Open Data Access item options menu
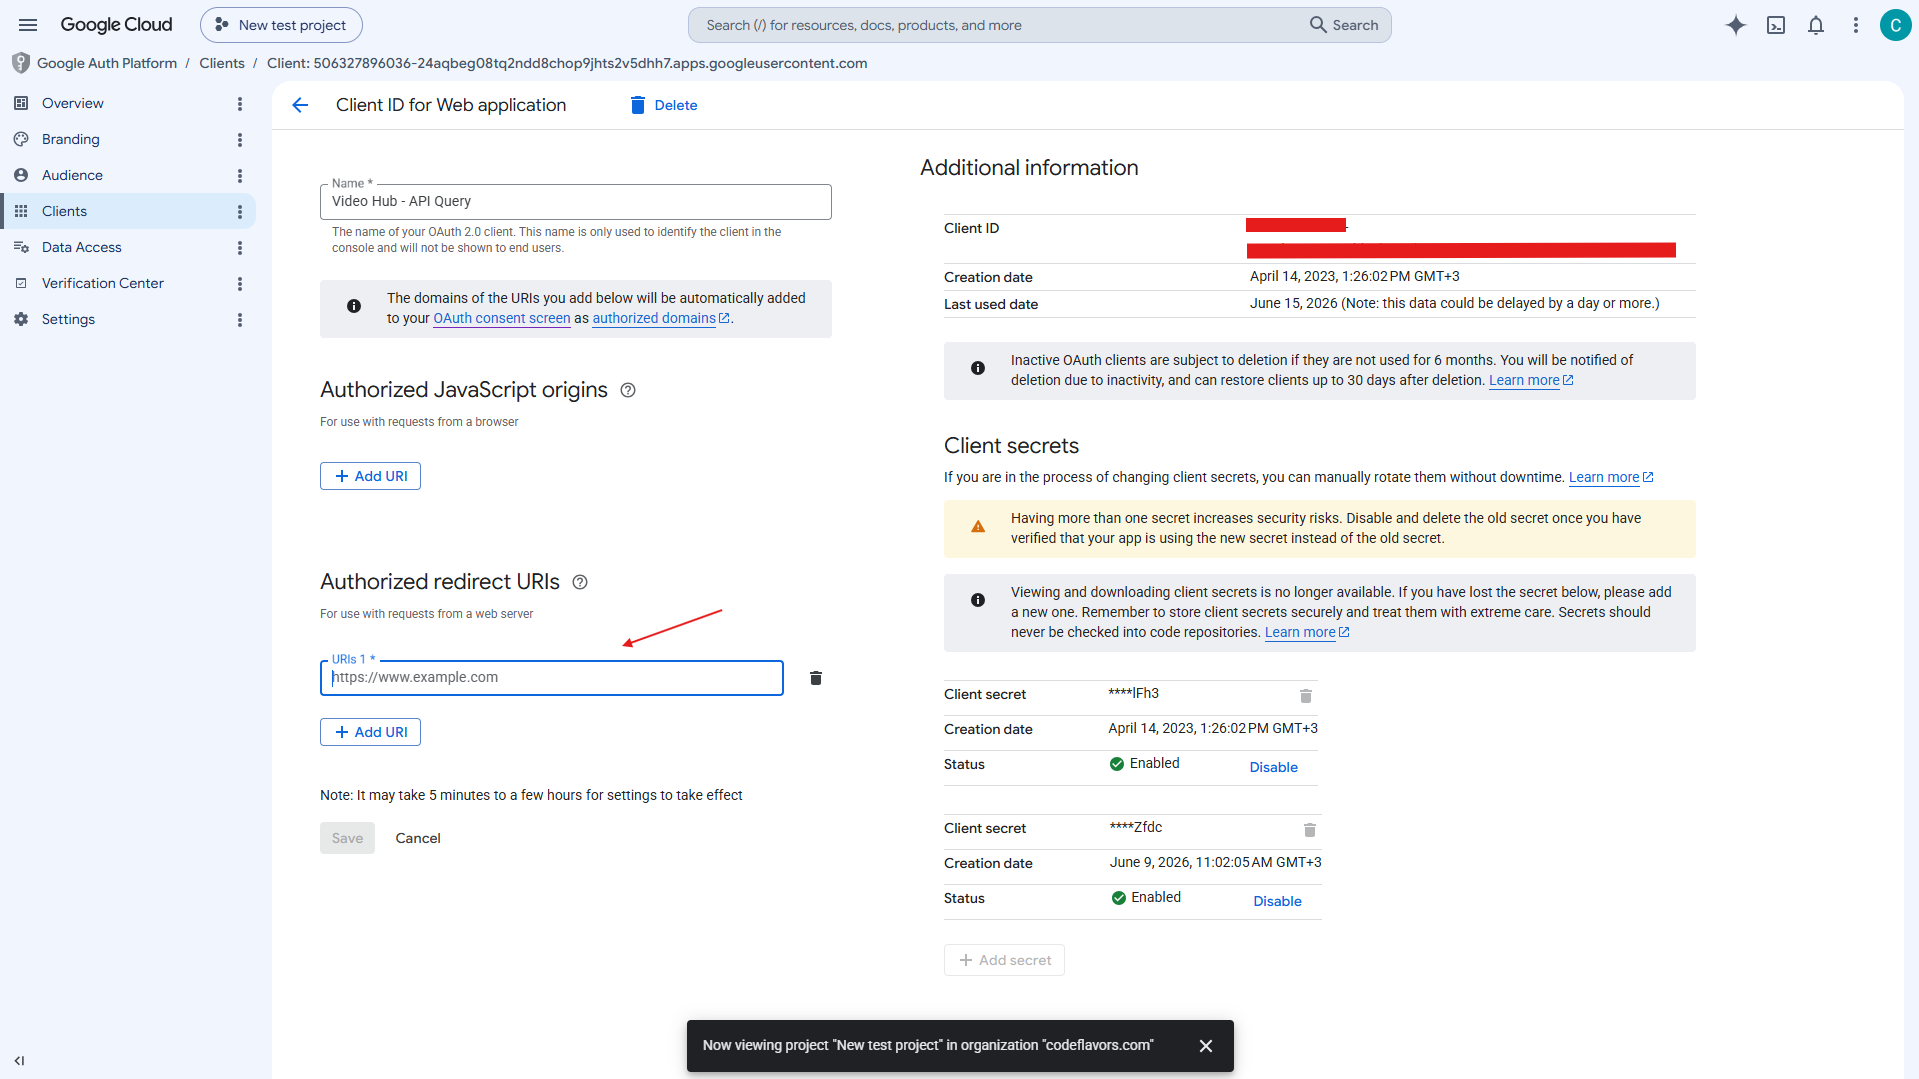Image resolution: width=1919 pixels, height=1079 pixels. point(240,248)
